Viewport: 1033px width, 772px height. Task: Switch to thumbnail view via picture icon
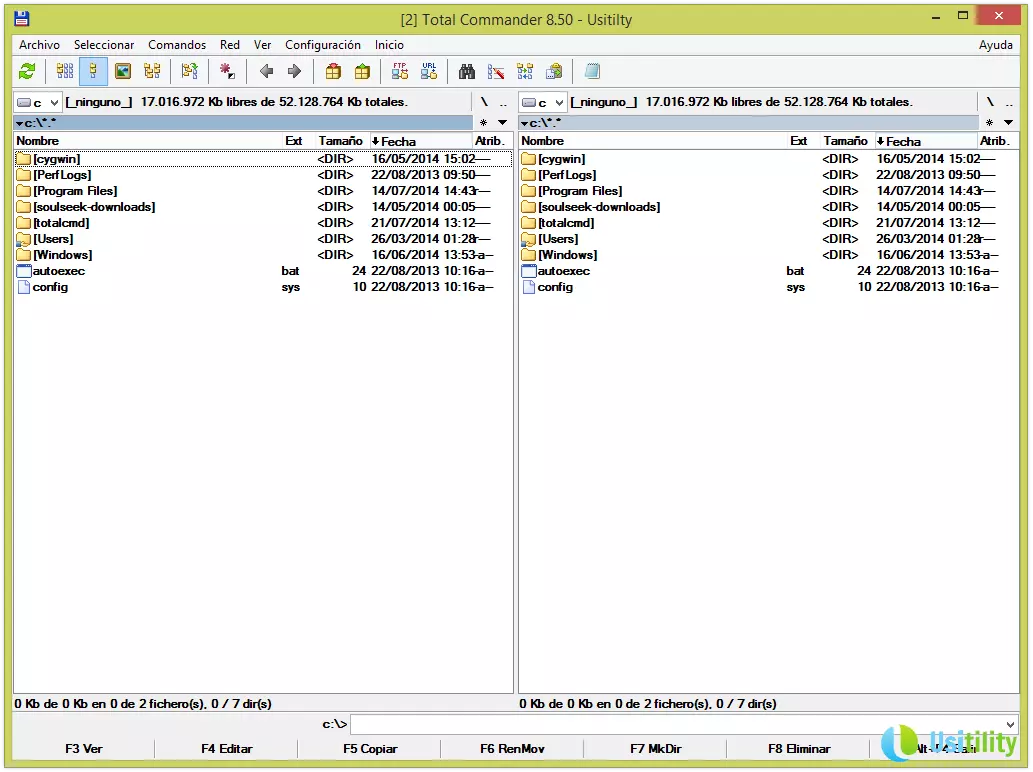pos(123,71)
